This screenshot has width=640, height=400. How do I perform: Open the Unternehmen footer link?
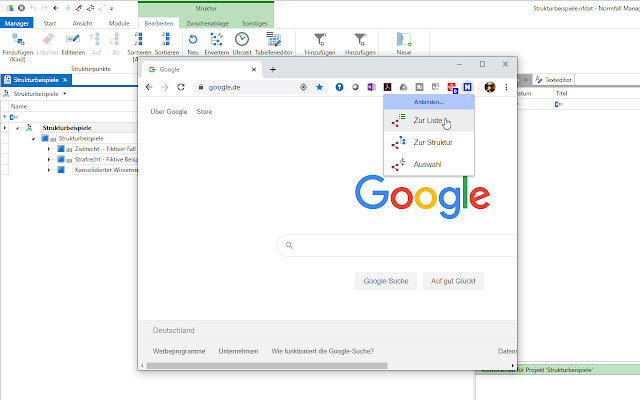[238, 351]
